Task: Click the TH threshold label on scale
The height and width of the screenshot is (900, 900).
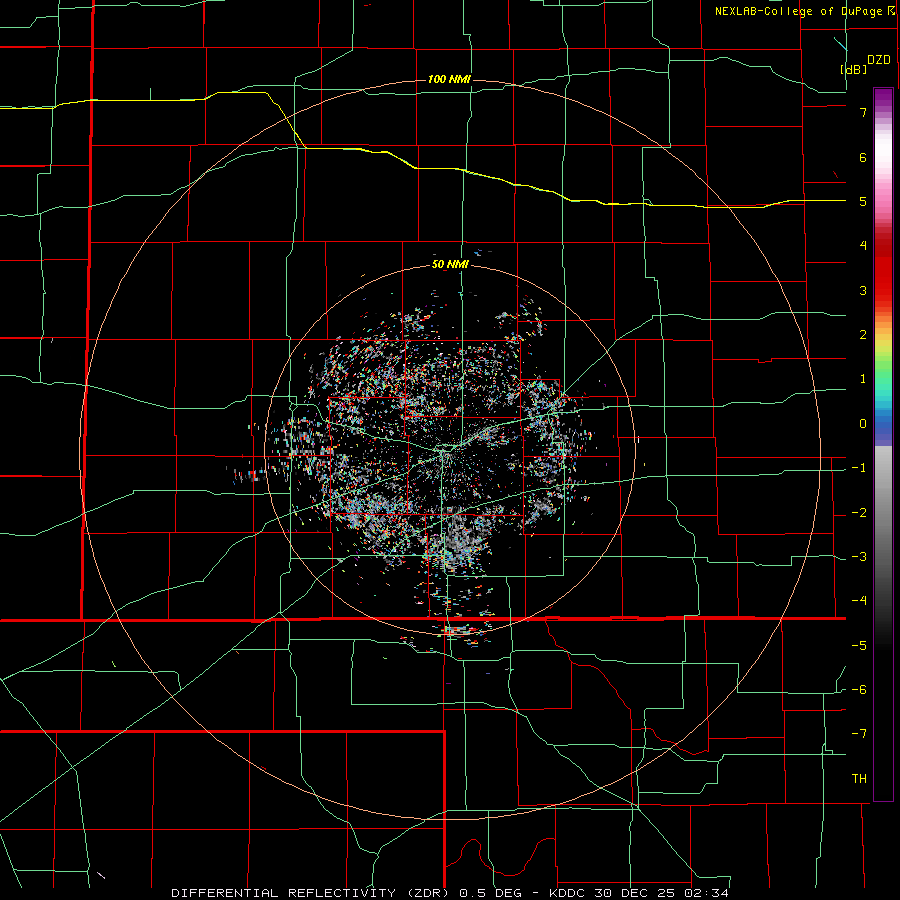Action: (859, 779)
